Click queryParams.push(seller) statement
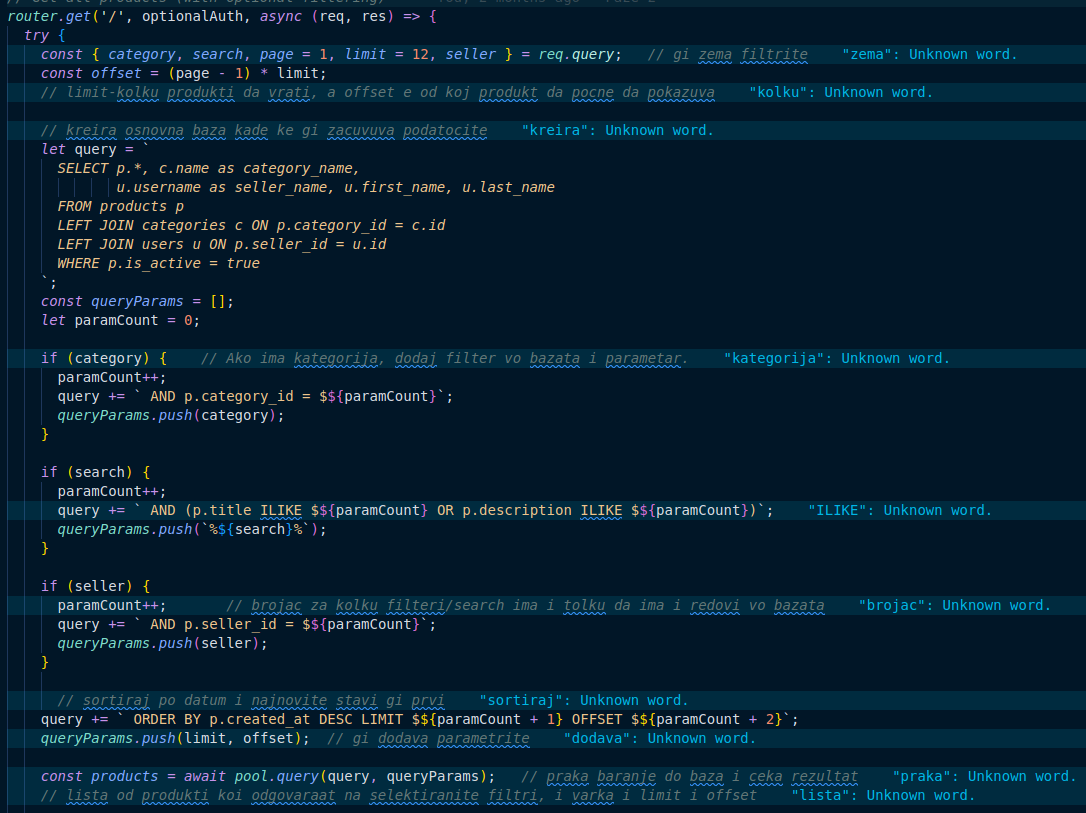 coord(162,643)
